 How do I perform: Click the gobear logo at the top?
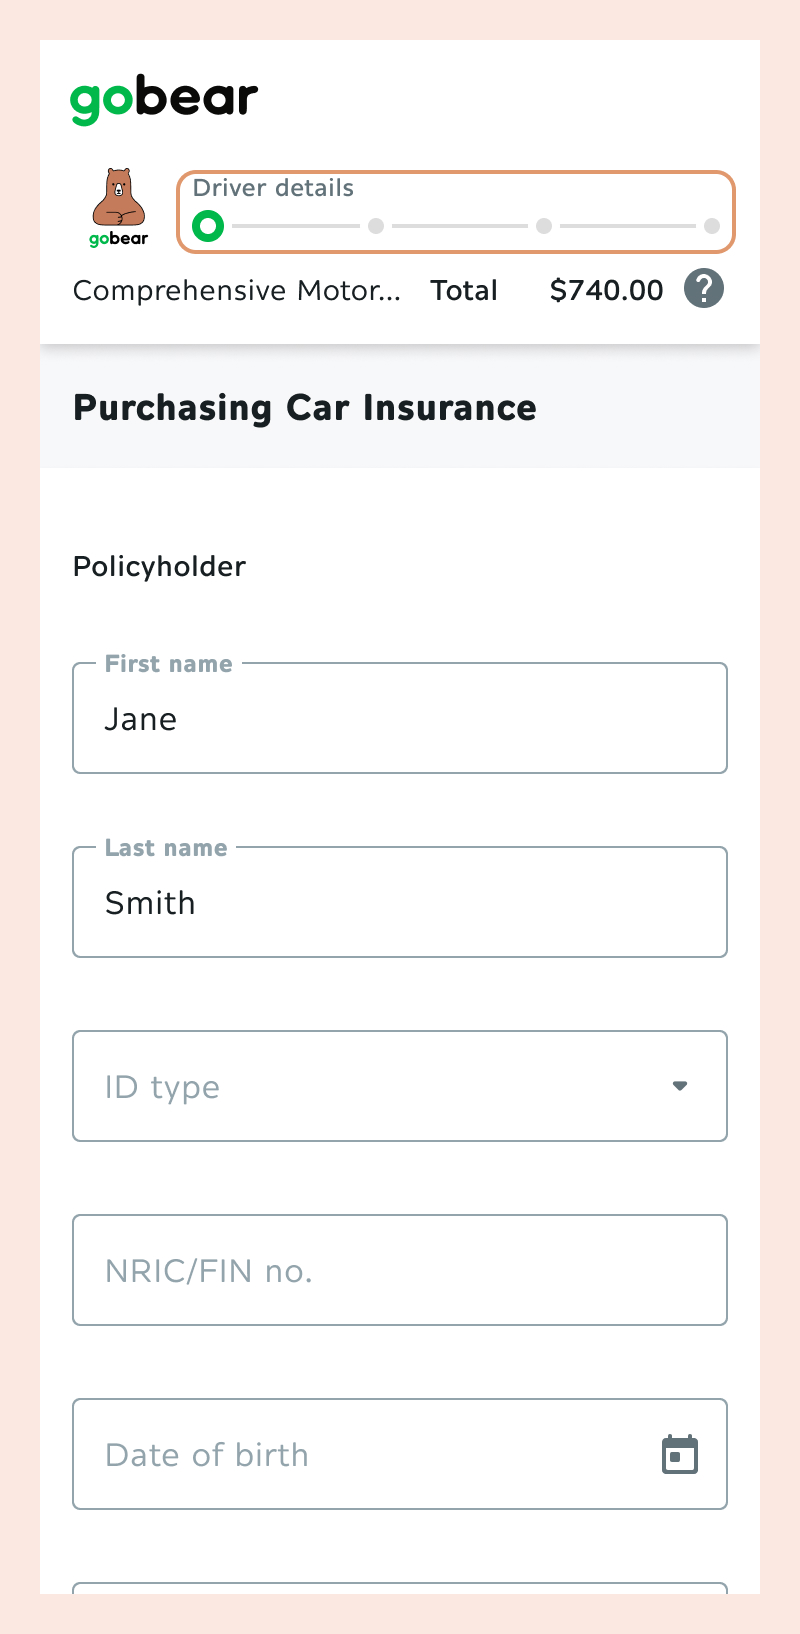tap(164, 101)
